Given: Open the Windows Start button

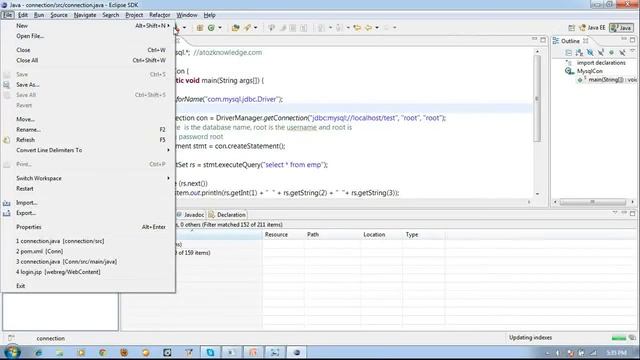Looking at the screenshot, I should point(12,352).
